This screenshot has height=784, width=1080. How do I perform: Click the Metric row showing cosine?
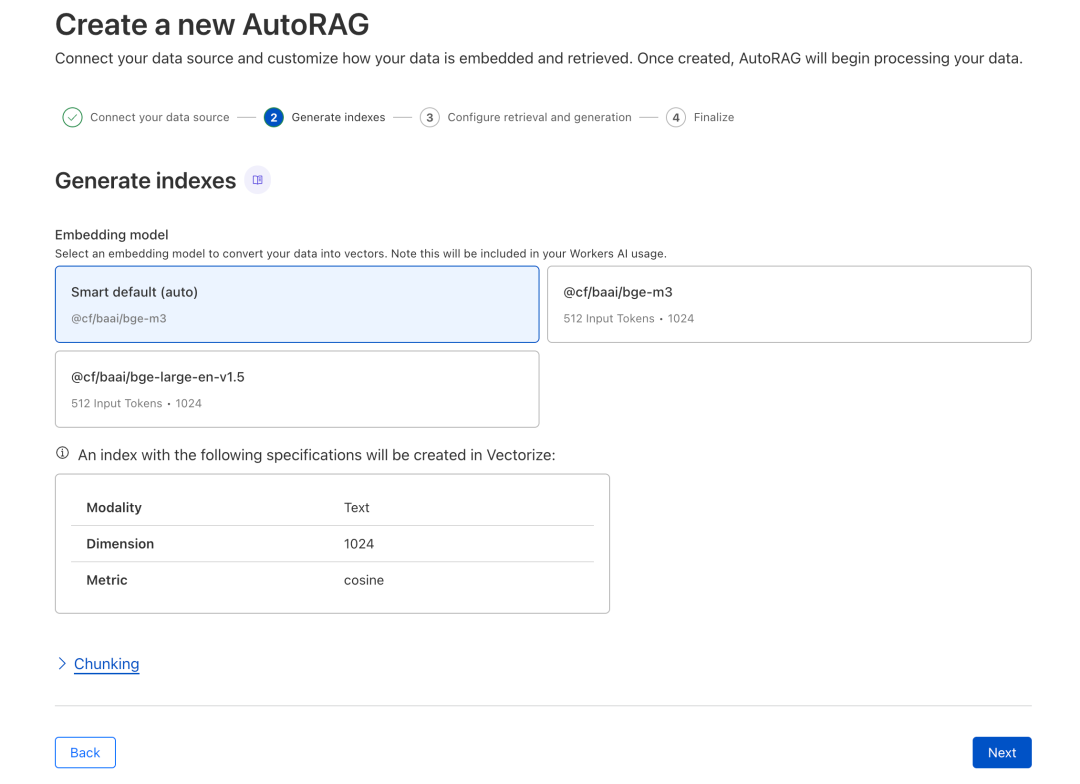[332, 580]
